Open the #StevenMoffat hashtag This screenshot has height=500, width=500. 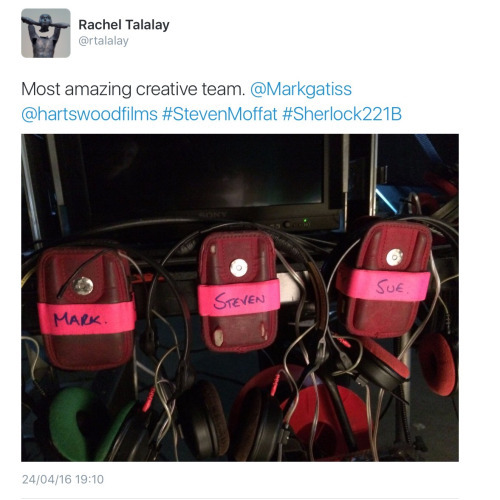pyautogui.click(x=220, y=114)
